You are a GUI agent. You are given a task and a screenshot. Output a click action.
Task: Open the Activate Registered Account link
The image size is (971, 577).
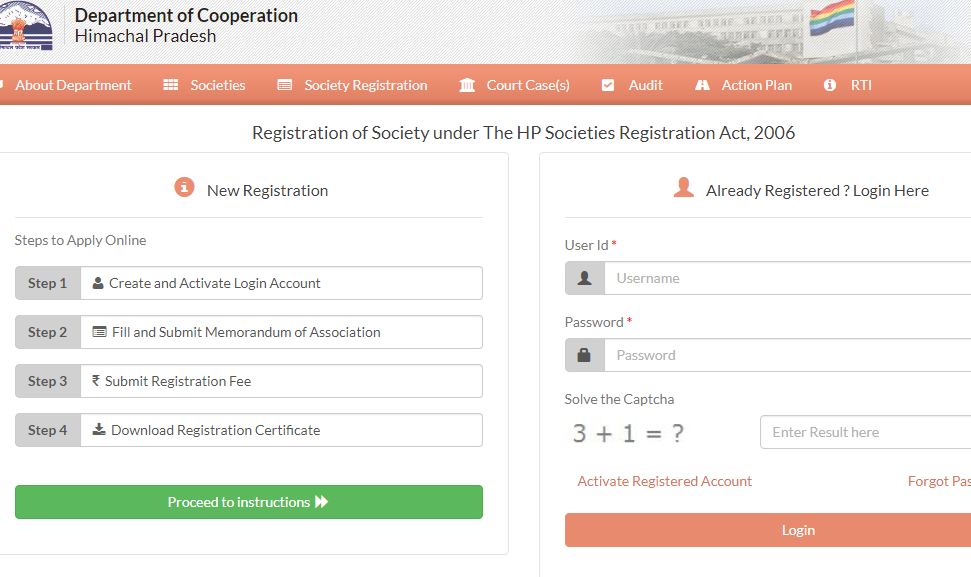click(x=664, y=481)
